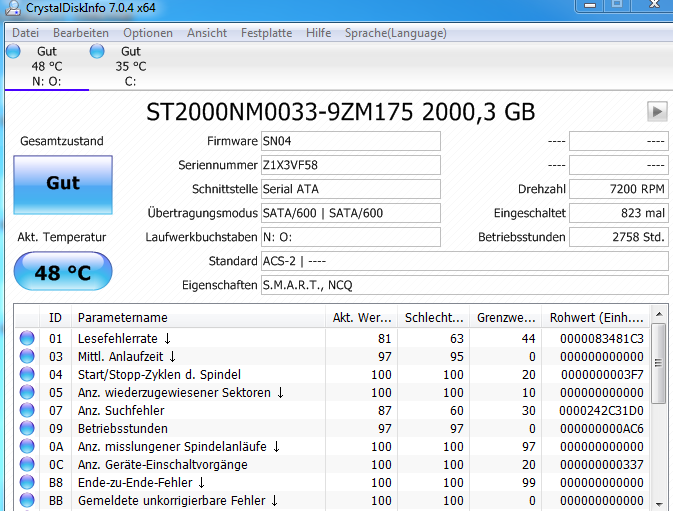The width and height of the screenshot is (673, 511).
Task: Click the status orb in row BB unkorrigierbare Fehler
Action: click(27, 500)
